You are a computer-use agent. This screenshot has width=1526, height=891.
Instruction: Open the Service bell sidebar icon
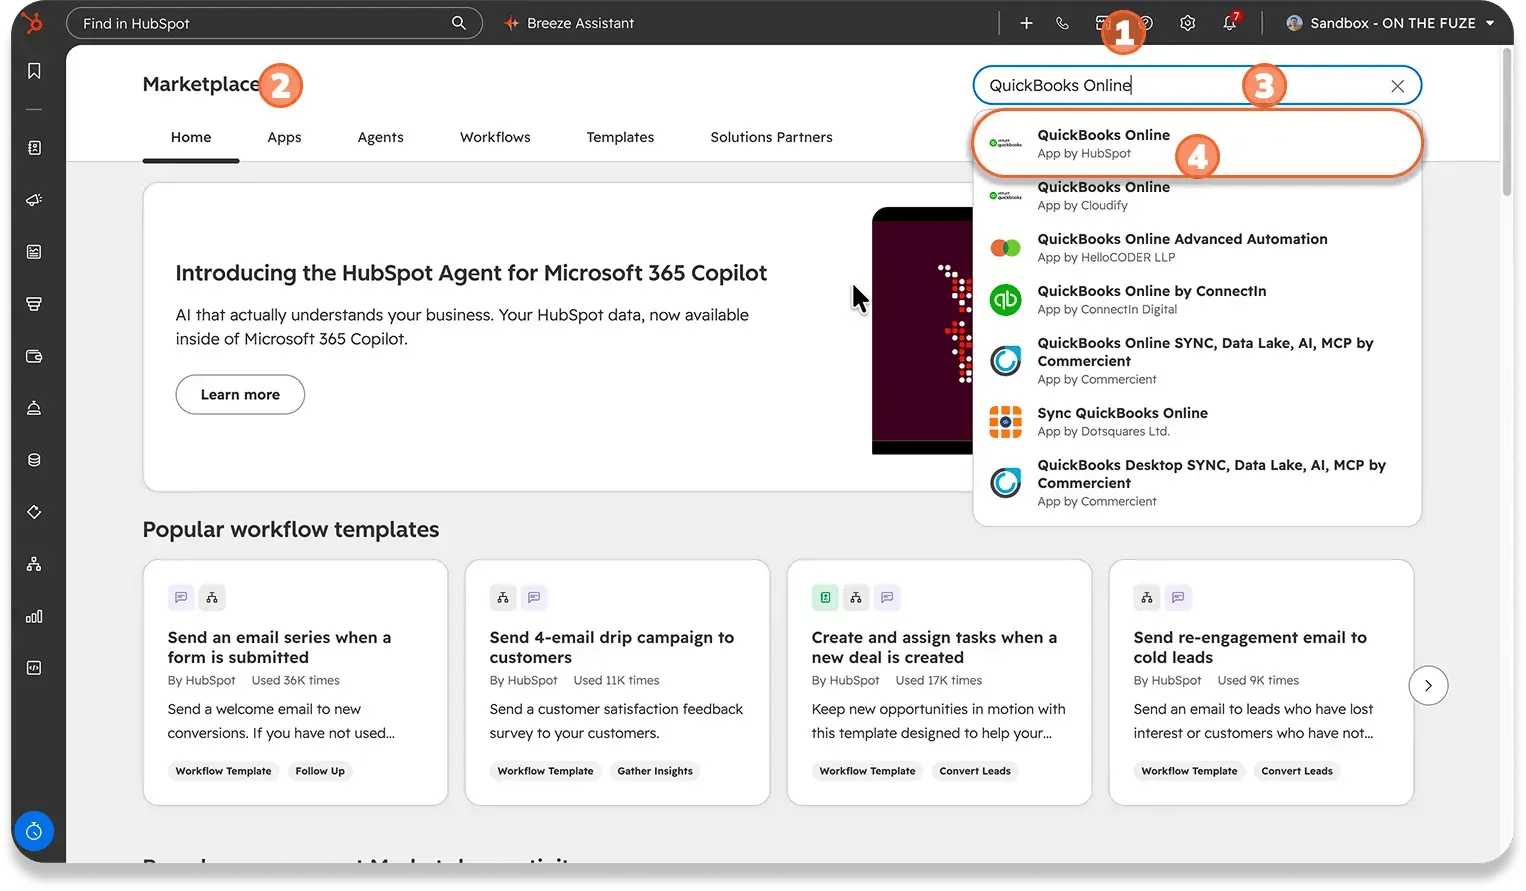(x=34, y=408)
